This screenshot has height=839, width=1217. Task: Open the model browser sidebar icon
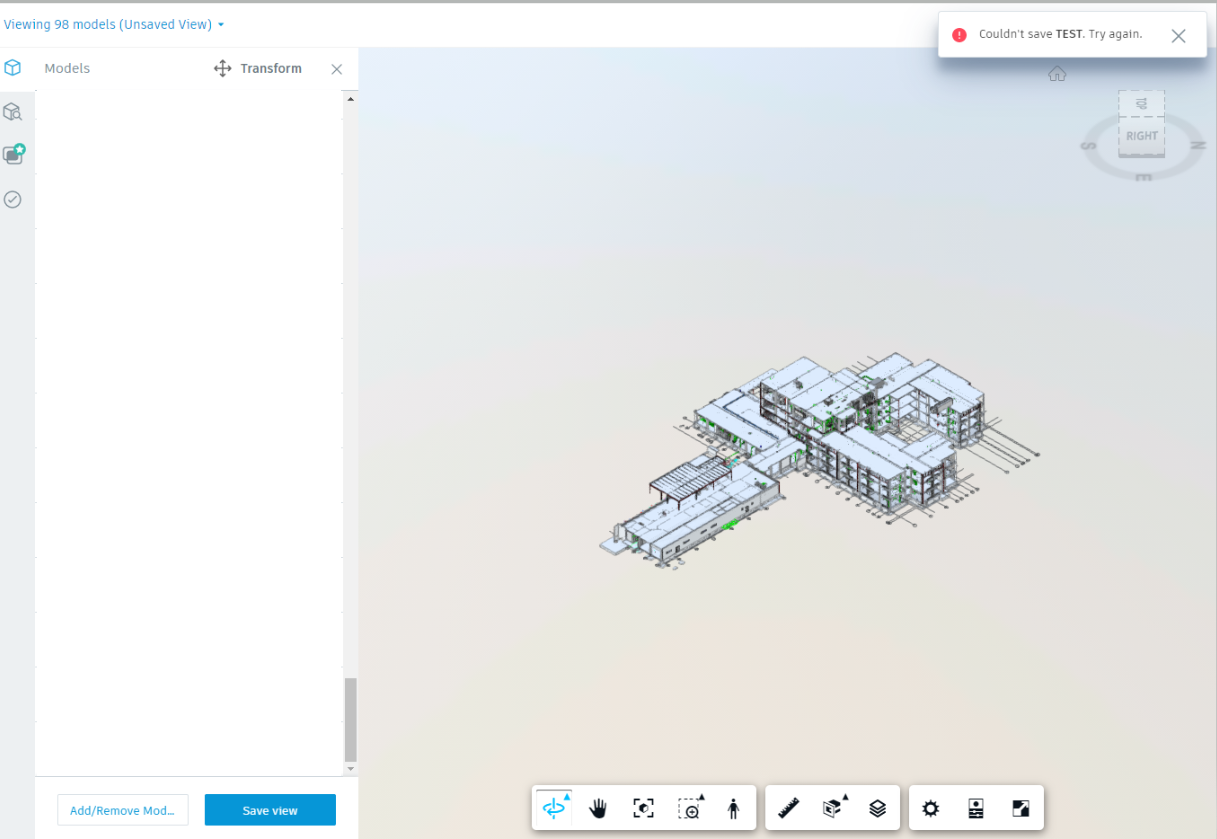[x=13, y=112]
